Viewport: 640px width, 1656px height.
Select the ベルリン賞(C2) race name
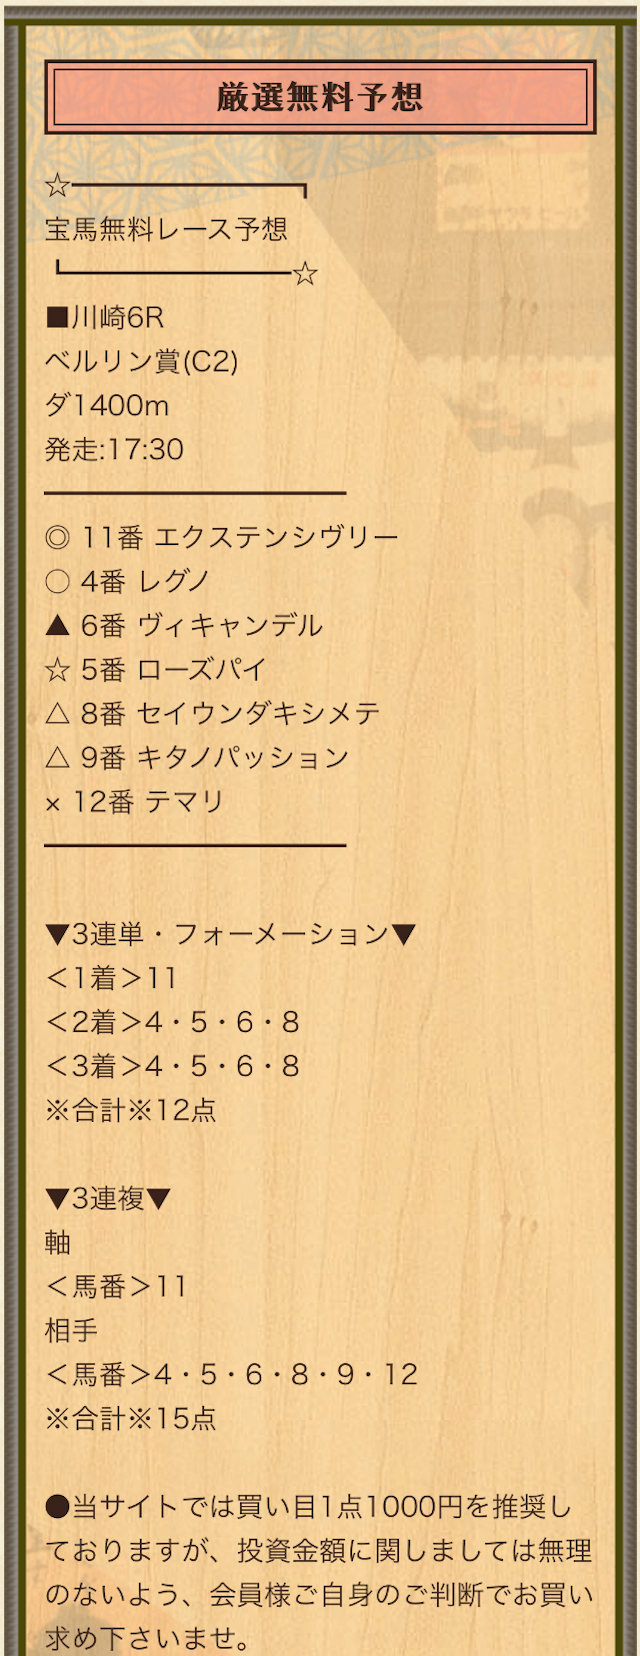pyautogui.click(x=142, y=362)
